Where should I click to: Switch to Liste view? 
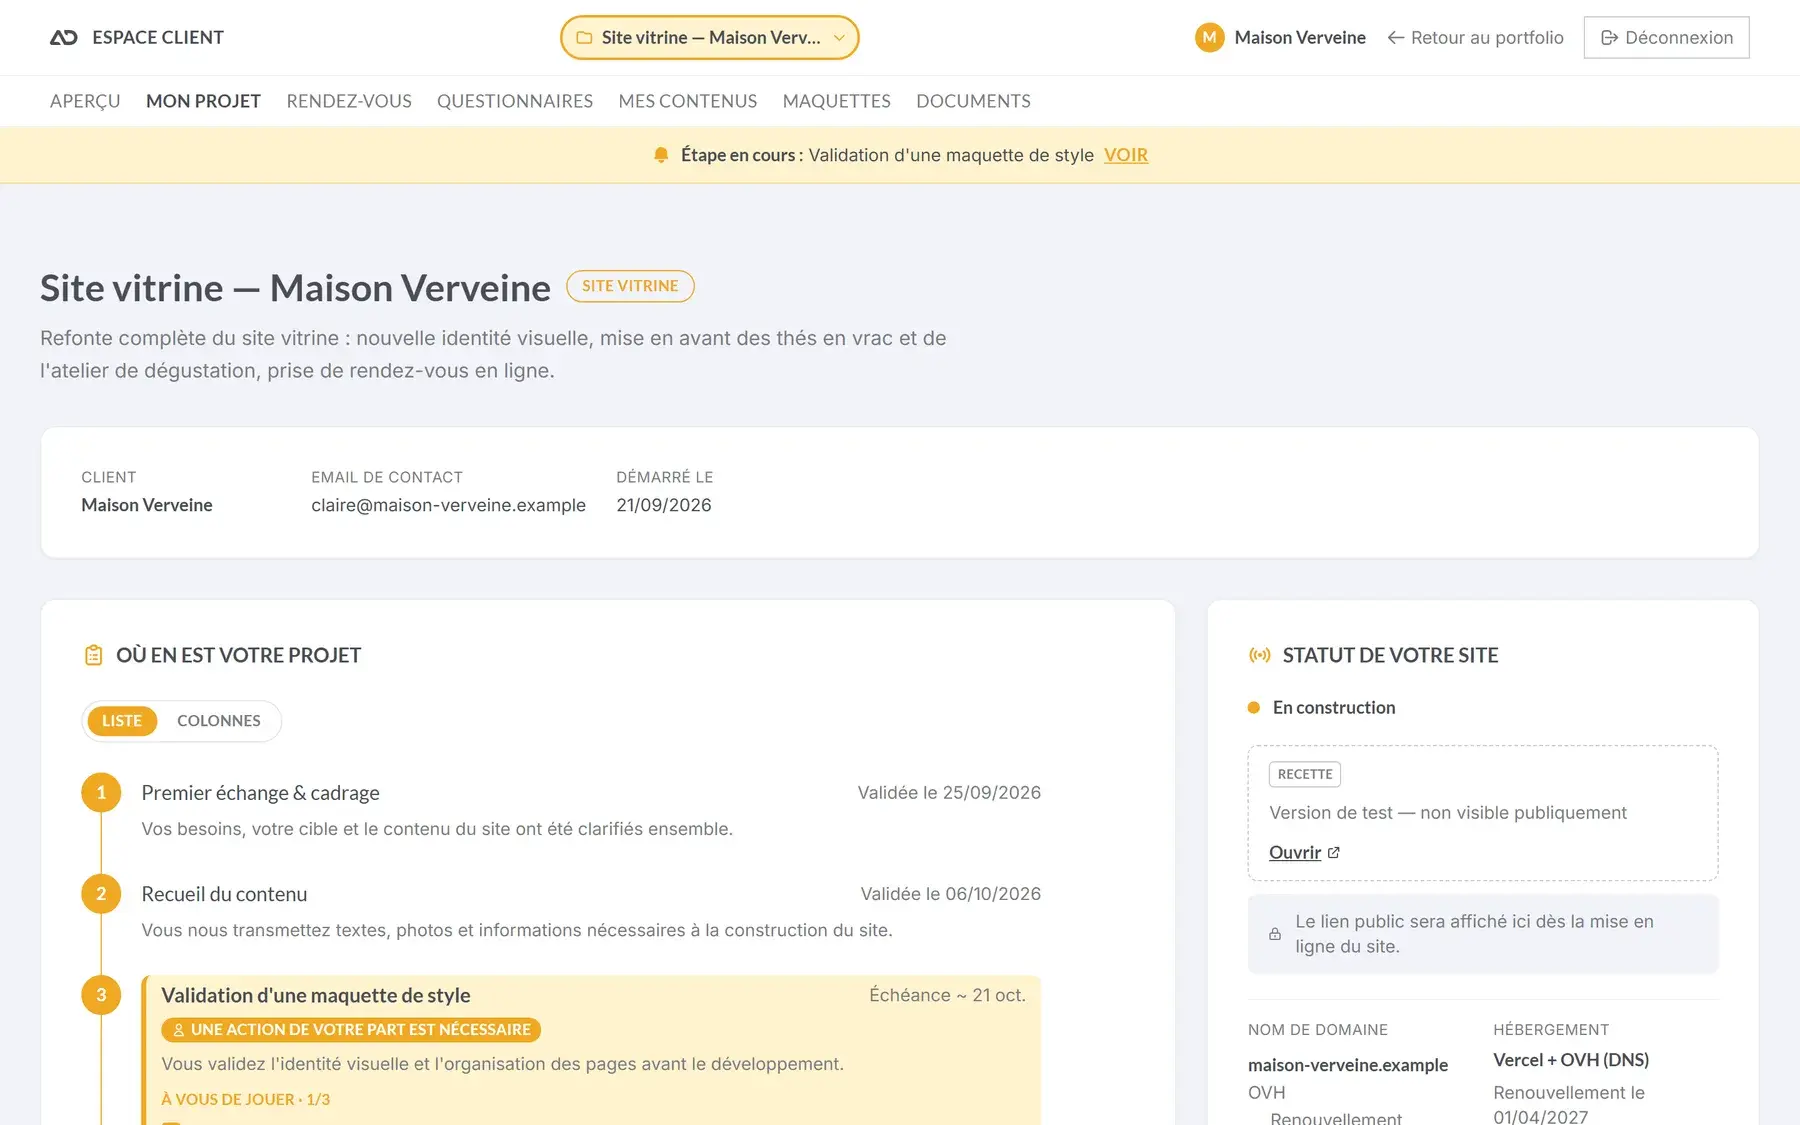(x=122, y=721)
